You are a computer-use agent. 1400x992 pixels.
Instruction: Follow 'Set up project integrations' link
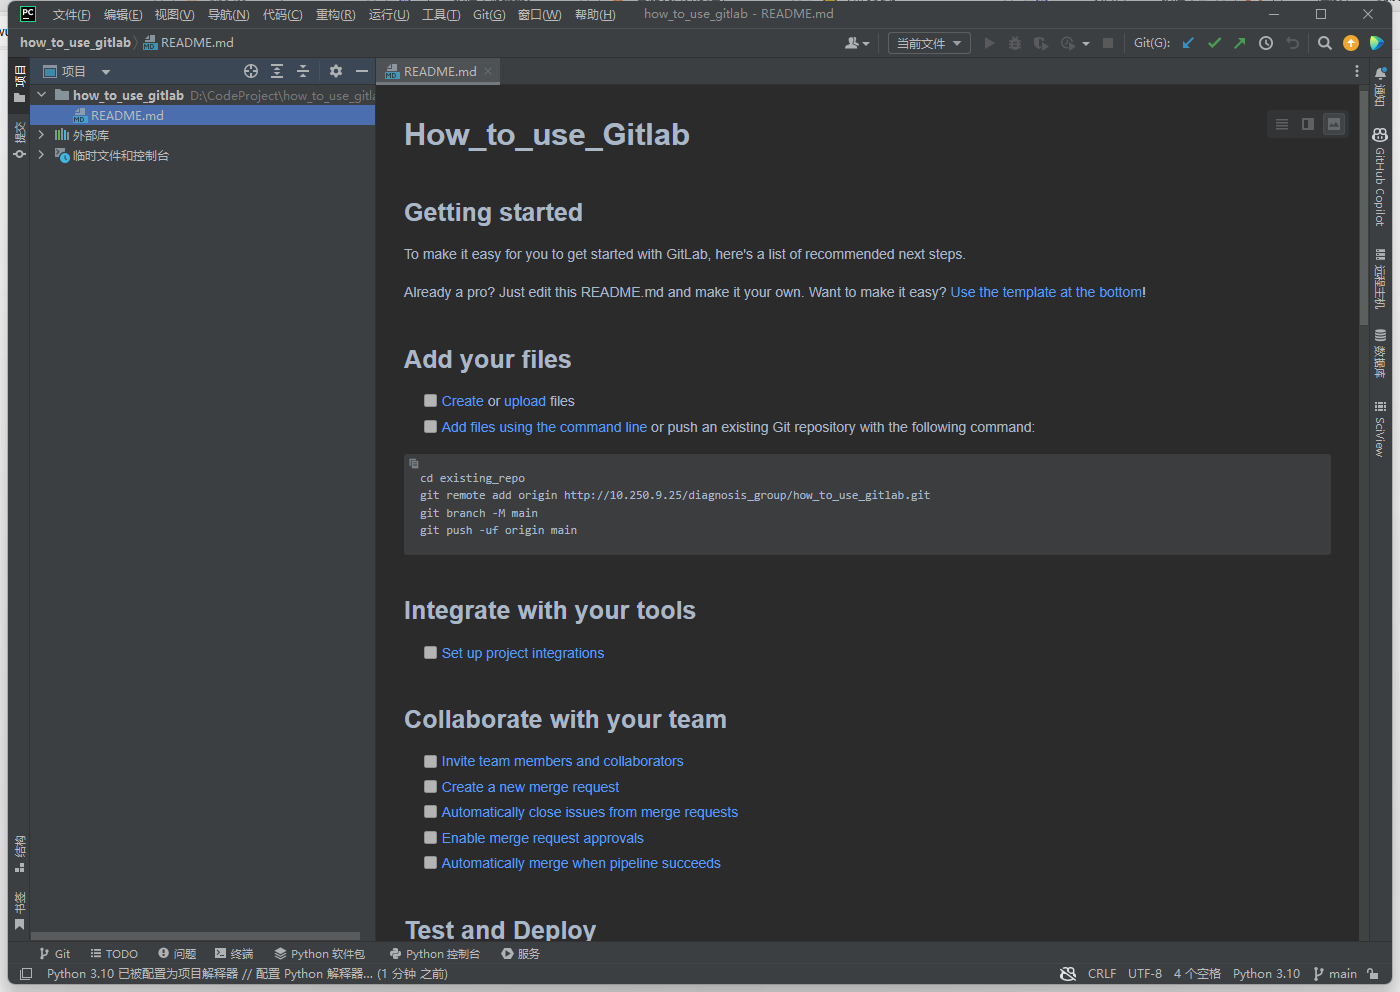pyautogui.click(x=523, y=653)
